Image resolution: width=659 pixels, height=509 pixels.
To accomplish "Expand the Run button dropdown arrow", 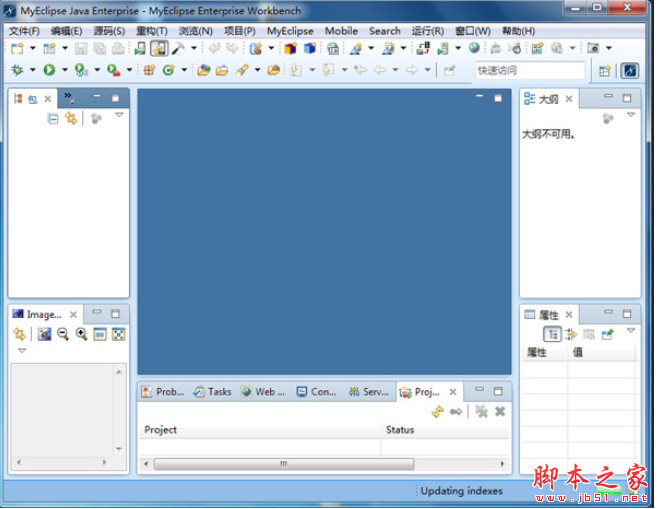I will pos(65,70).
